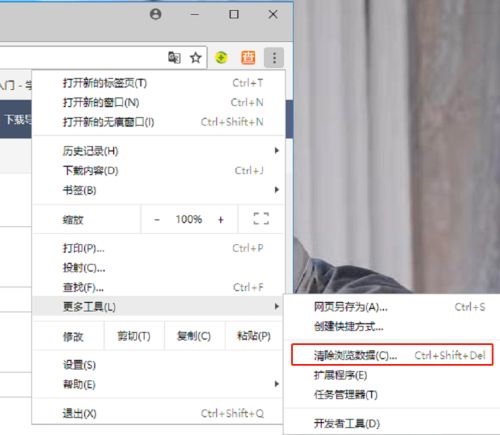The height and width of the screenshot is (435, 500).
Task: Click 复制(C) copy button
Action: coord(194,336)
